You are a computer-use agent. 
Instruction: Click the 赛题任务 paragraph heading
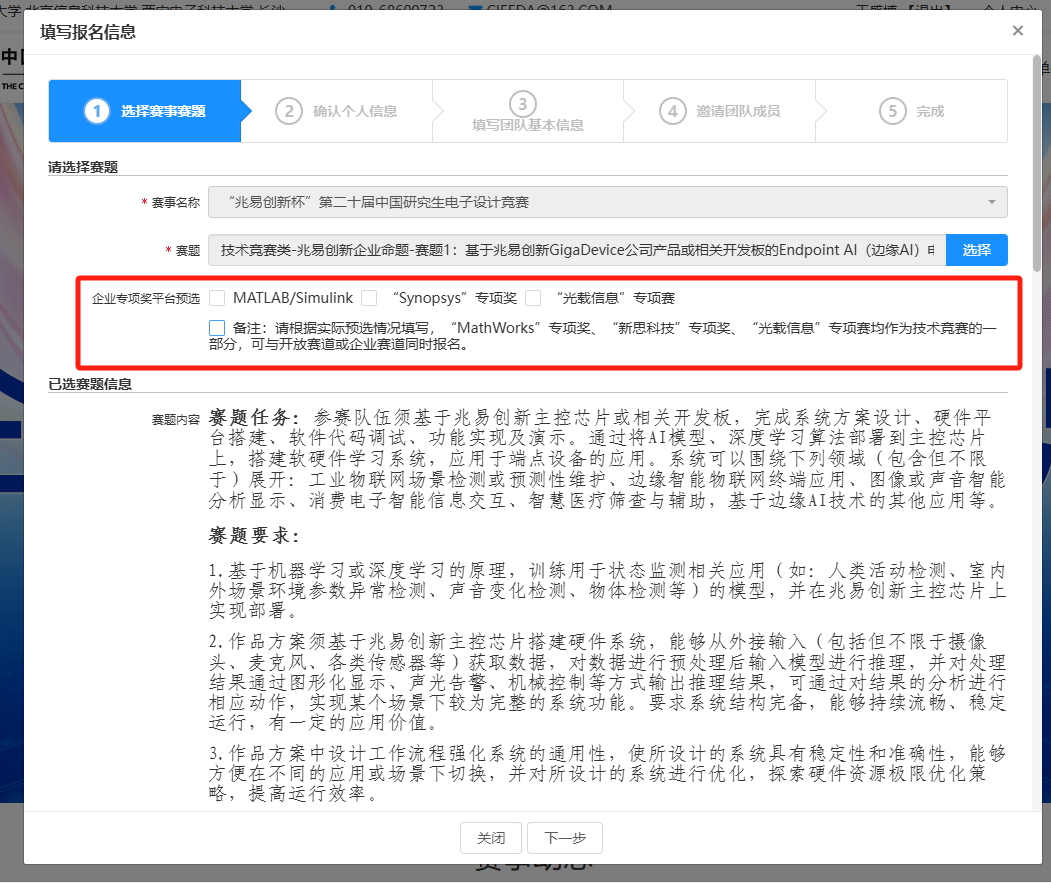254,418
